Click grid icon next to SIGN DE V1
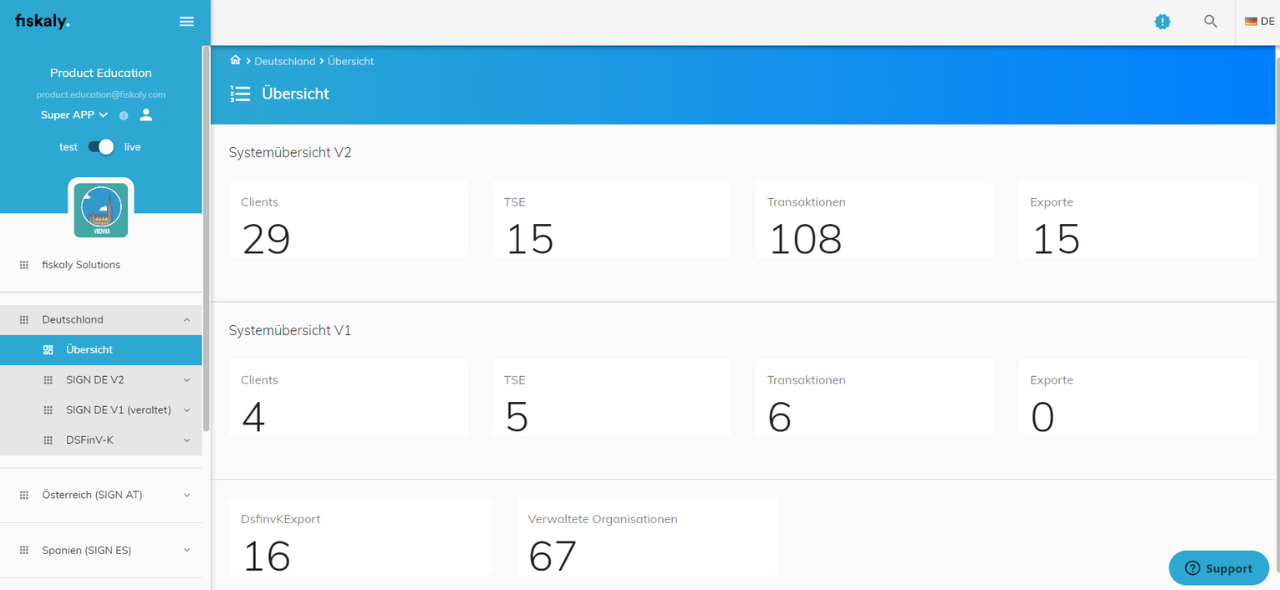Viewport: 1280px width, 590px height. click(48, 410)
